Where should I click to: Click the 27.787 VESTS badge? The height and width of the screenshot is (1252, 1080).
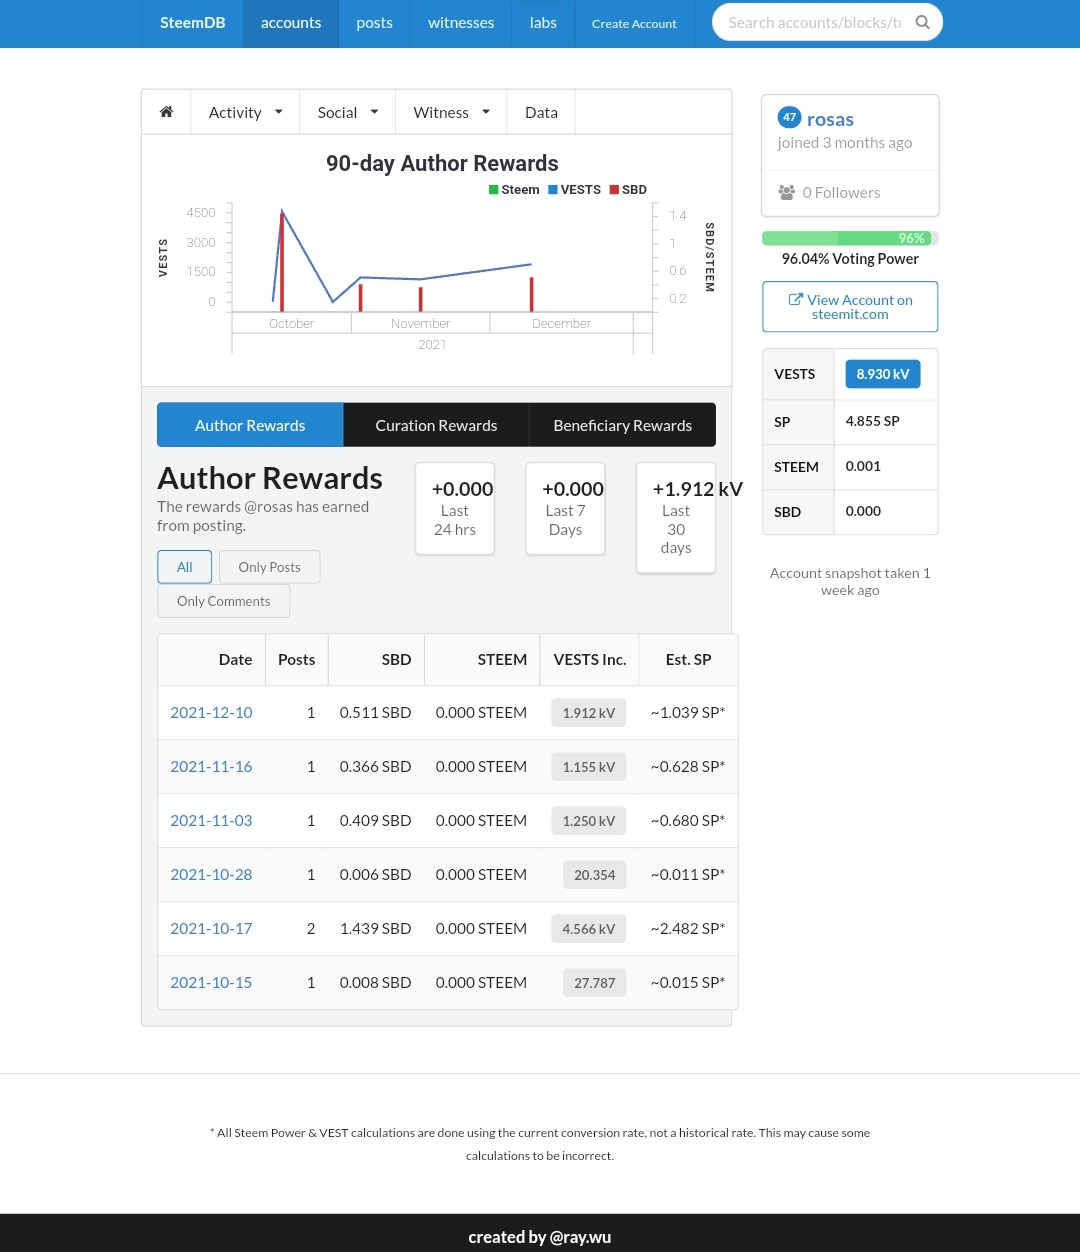point(594,983)
